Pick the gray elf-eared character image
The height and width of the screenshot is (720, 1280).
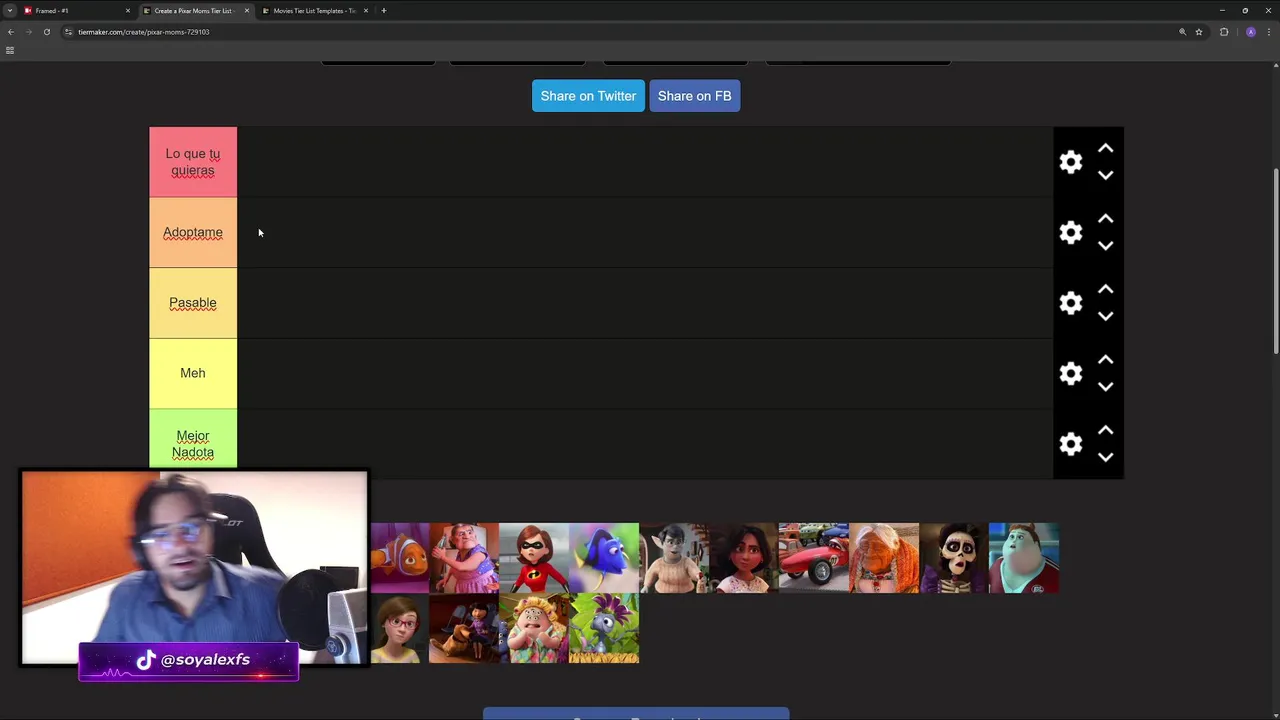tap(674, 558)
